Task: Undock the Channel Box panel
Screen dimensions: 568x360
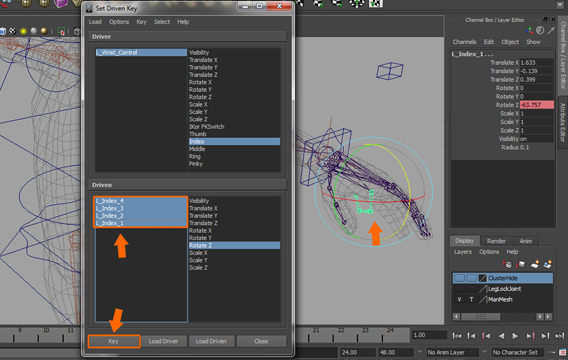Action: pos(545,20)
